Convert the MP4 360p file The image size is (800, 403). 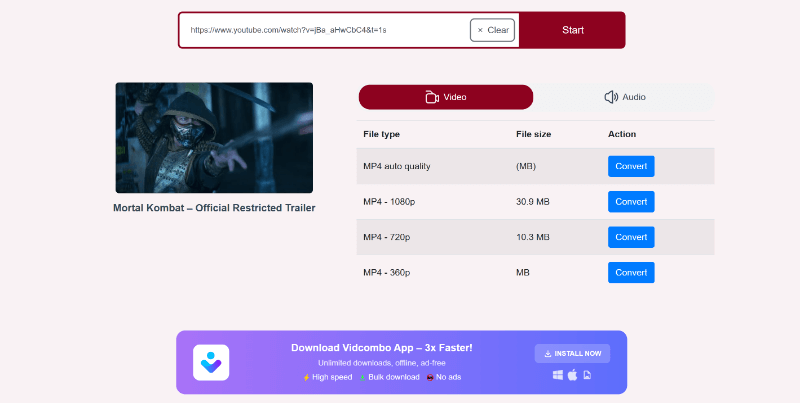631,272
